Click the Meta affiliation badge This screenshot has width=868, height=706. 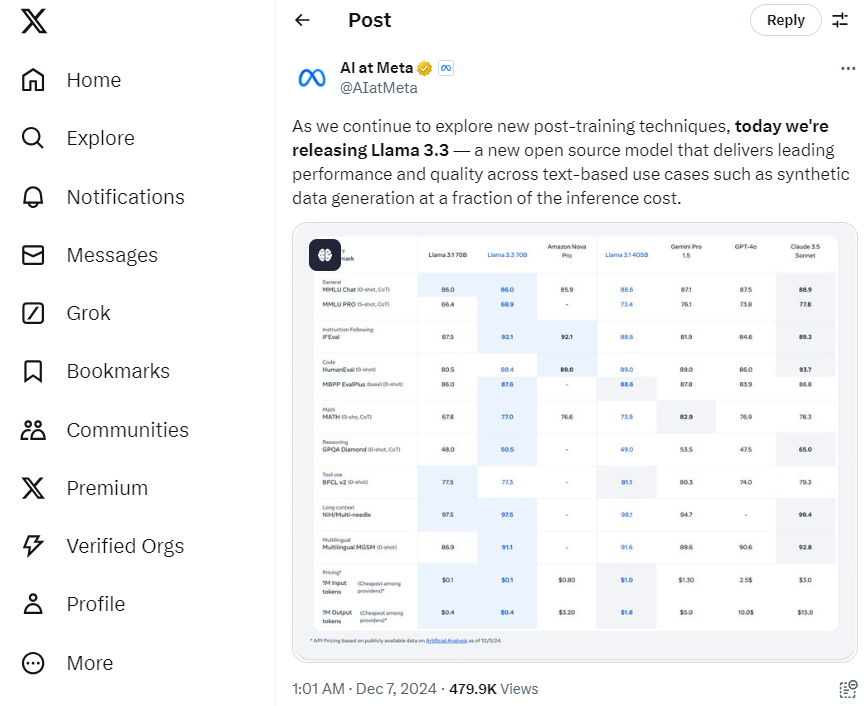[x=446, y=68]
